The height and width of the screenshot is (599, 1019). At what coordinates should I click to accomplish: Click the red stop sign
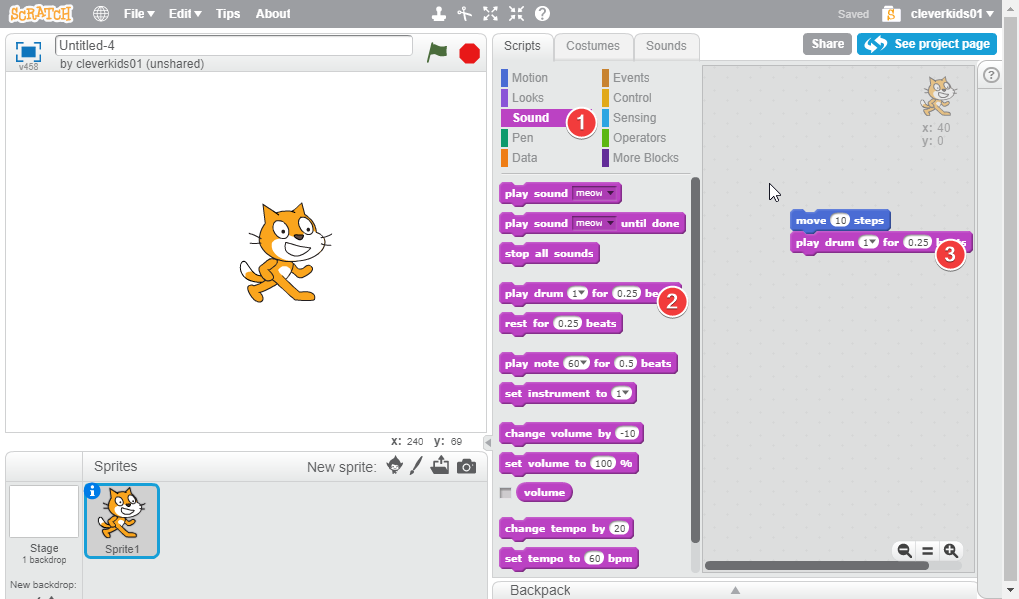pyautogui.click(x=469, y=53)
